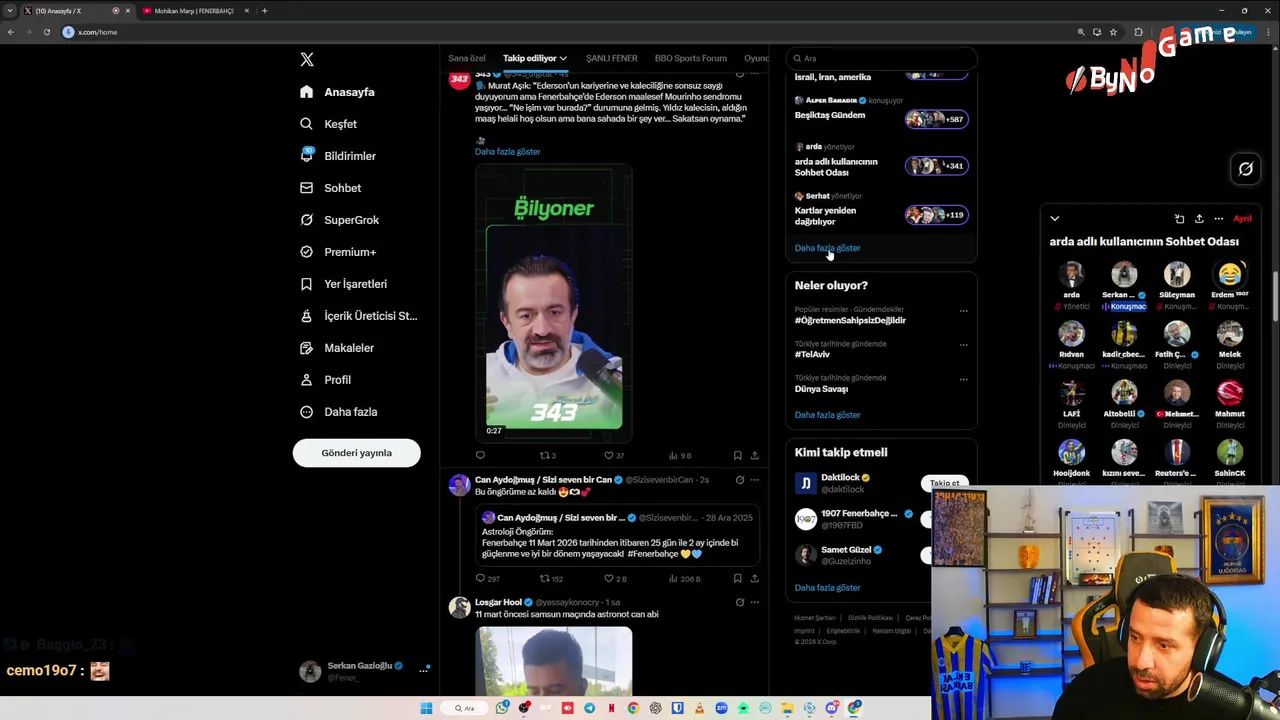Screen dimensions: 1280x720
Task: Click the repost icon in Sohbet Odası header
Action: (1179, 218)
